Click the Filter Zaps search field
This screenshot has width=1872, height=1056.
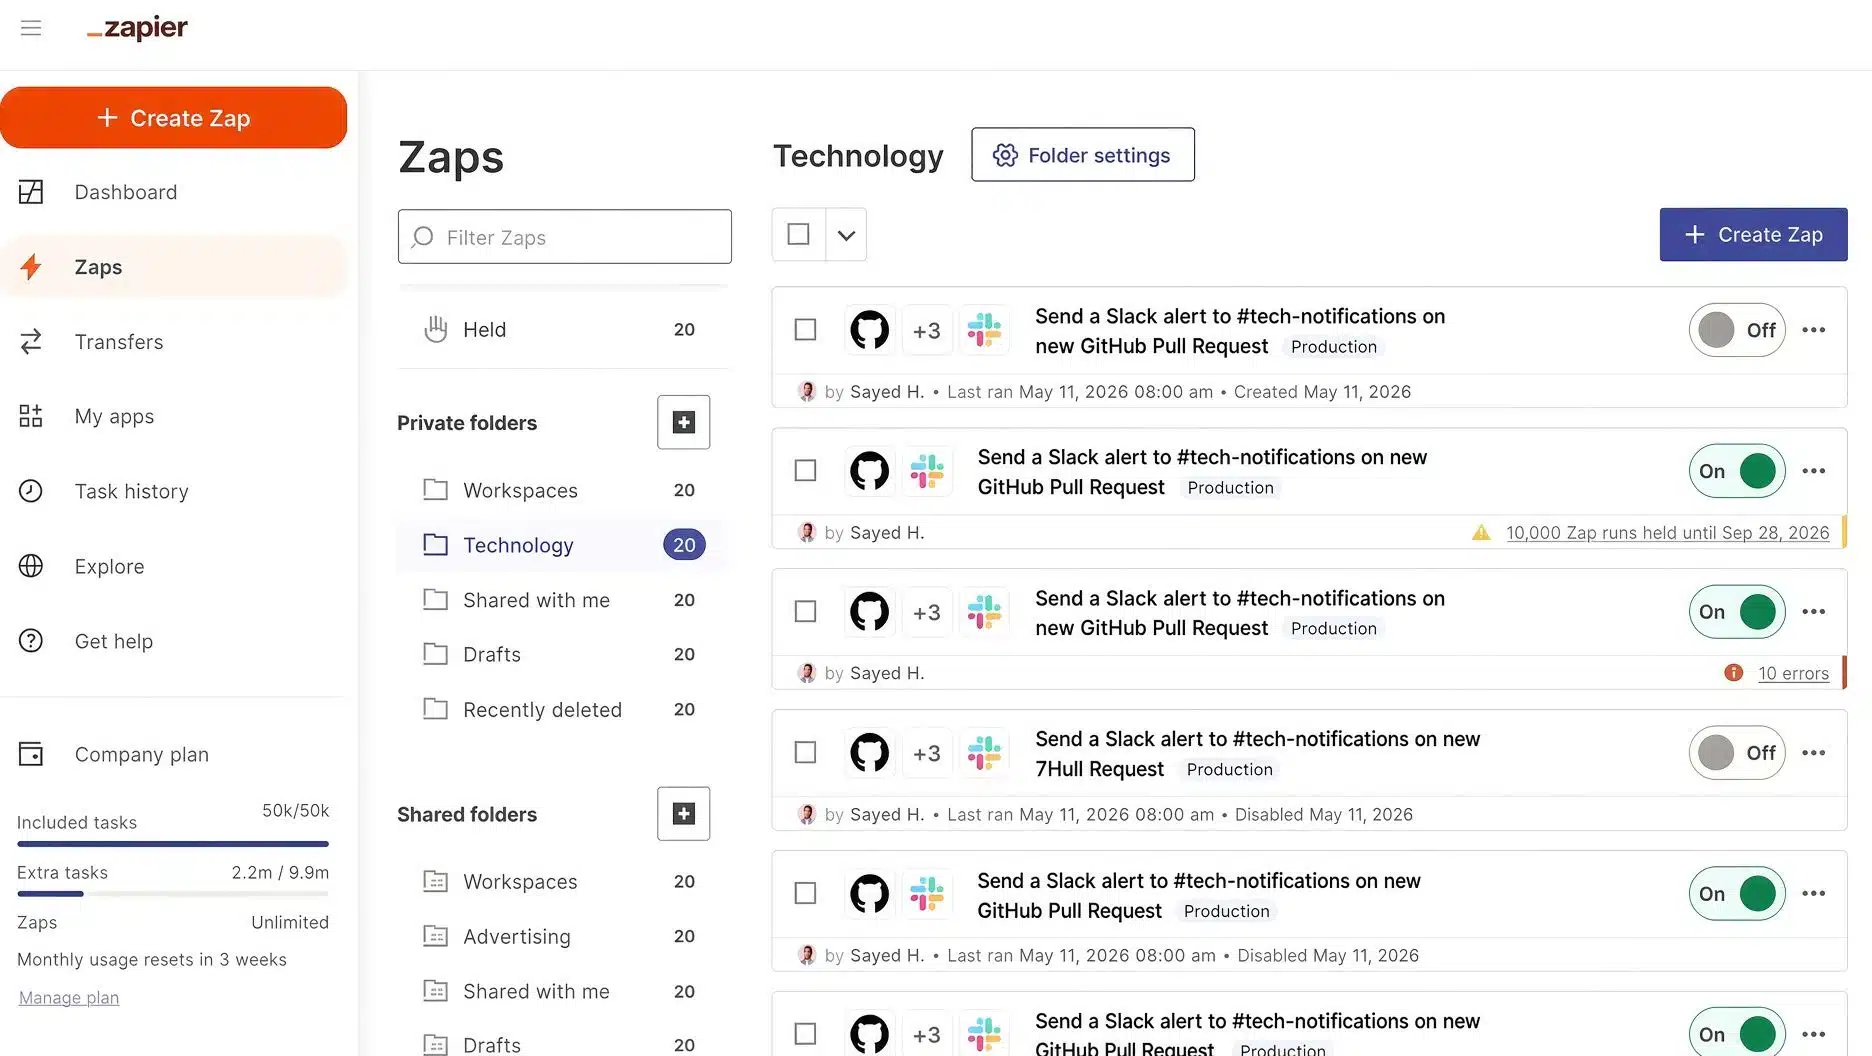564,237
